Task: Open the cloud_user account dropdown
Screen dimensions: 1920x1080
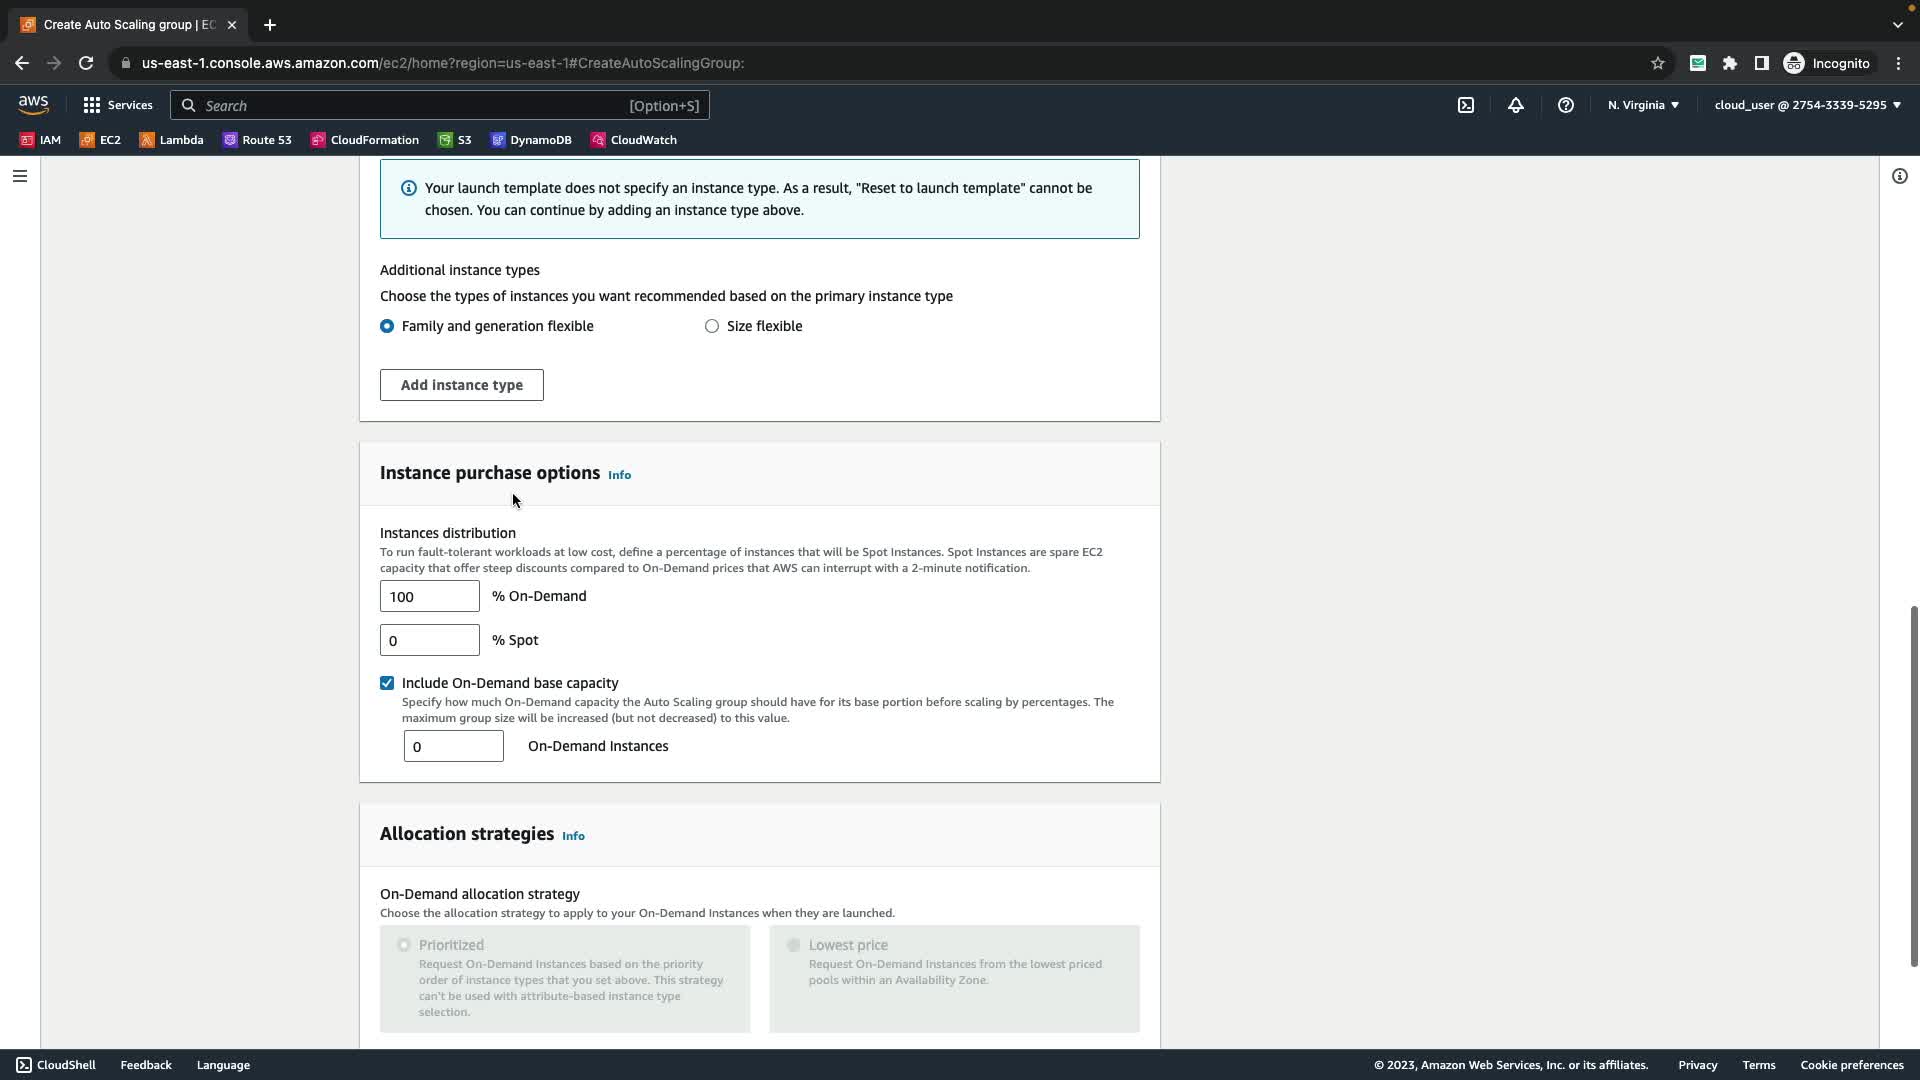Action: click(x=1807, y=105)
